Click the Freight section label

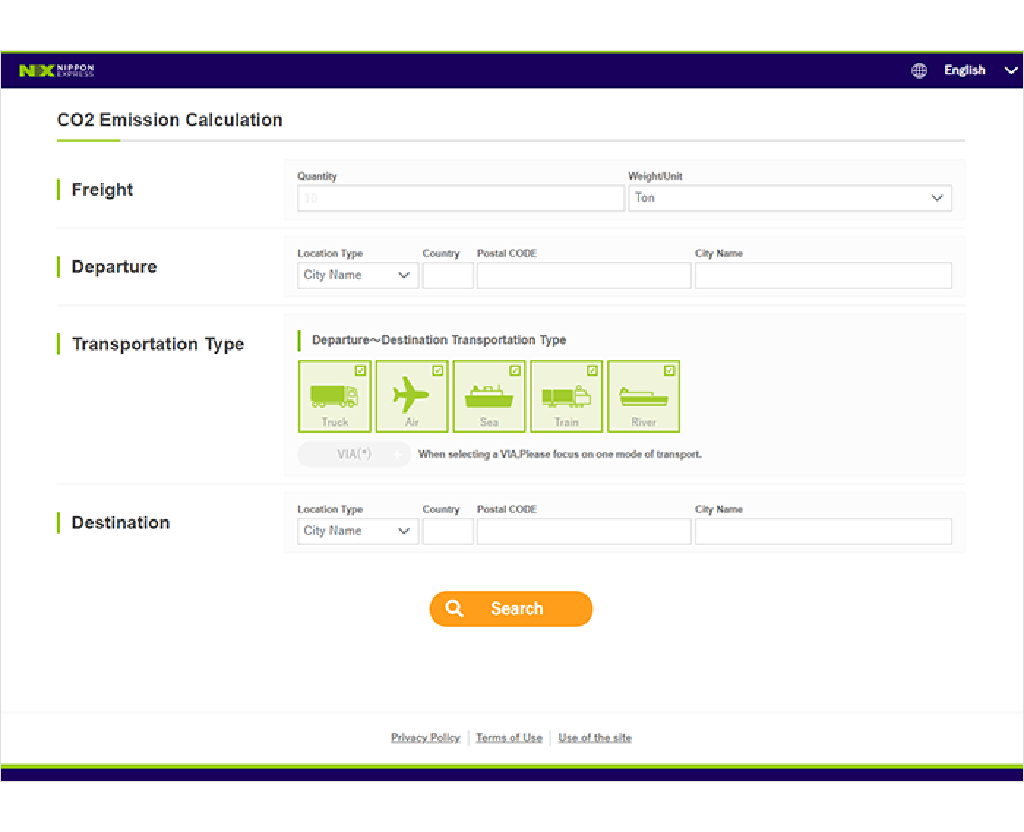coord(102,190)
